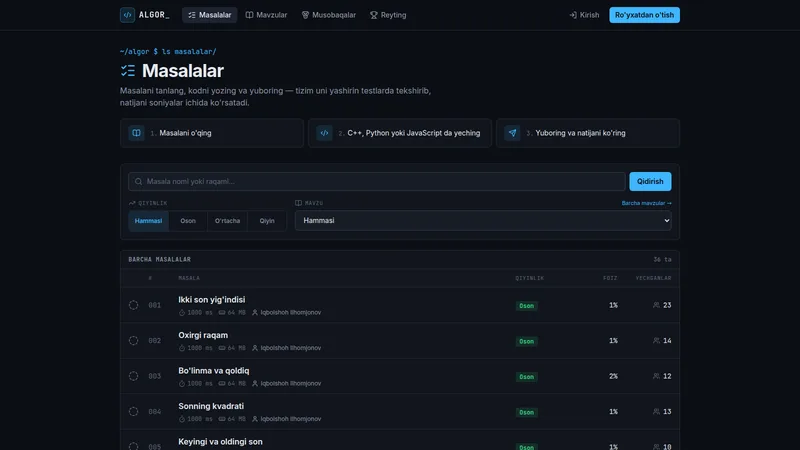Click the book icon in step 1 card
The width and height of the screenshot is (800, 450).
136,133
